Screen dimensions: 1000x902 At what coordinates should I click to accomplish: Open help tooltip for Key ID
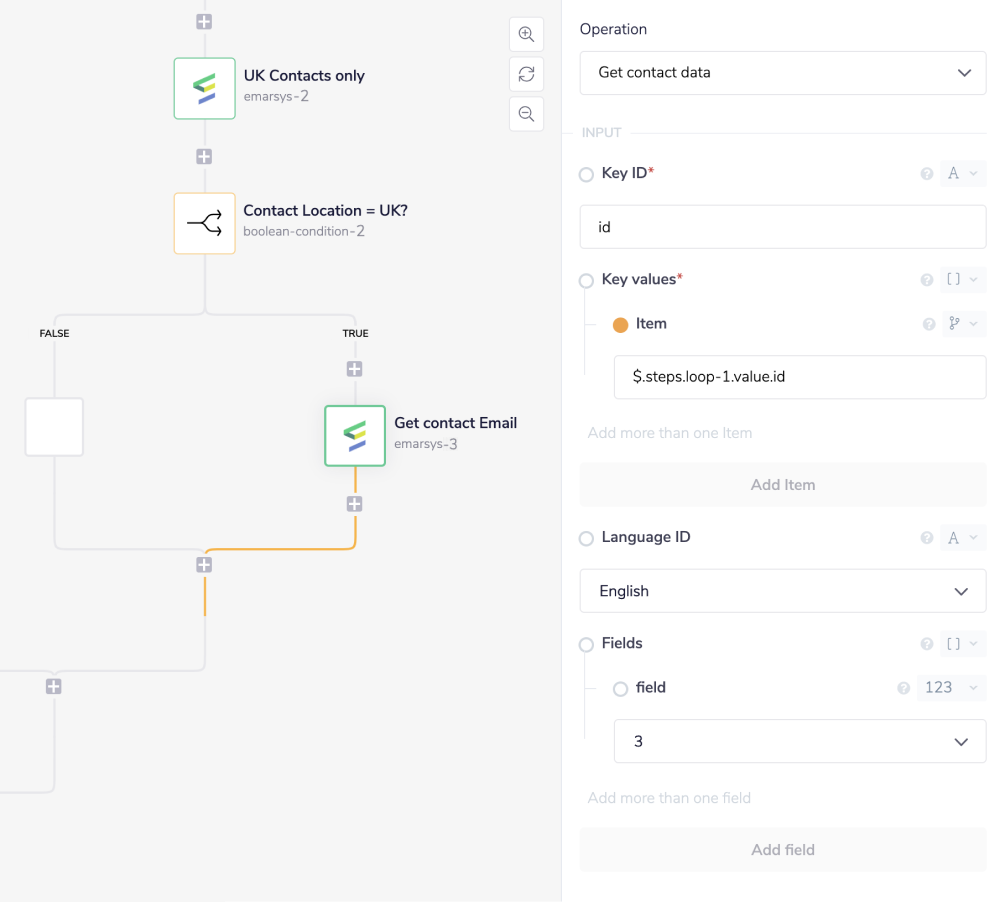click(x=927, y=174)
